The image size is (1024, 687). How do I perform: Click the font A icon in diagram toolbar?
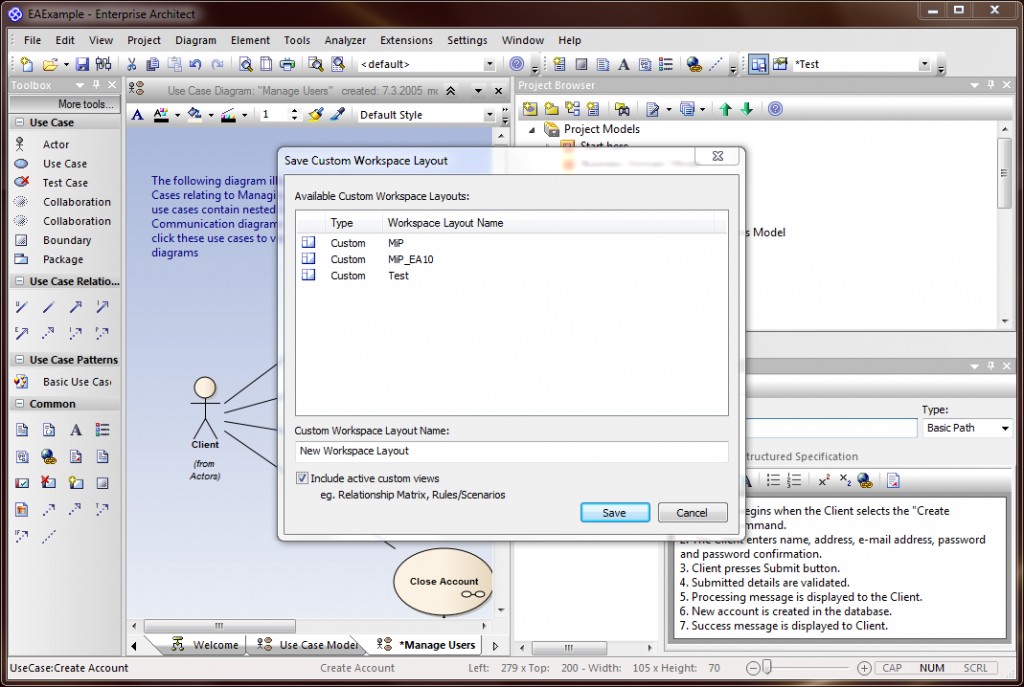(137, 115)
